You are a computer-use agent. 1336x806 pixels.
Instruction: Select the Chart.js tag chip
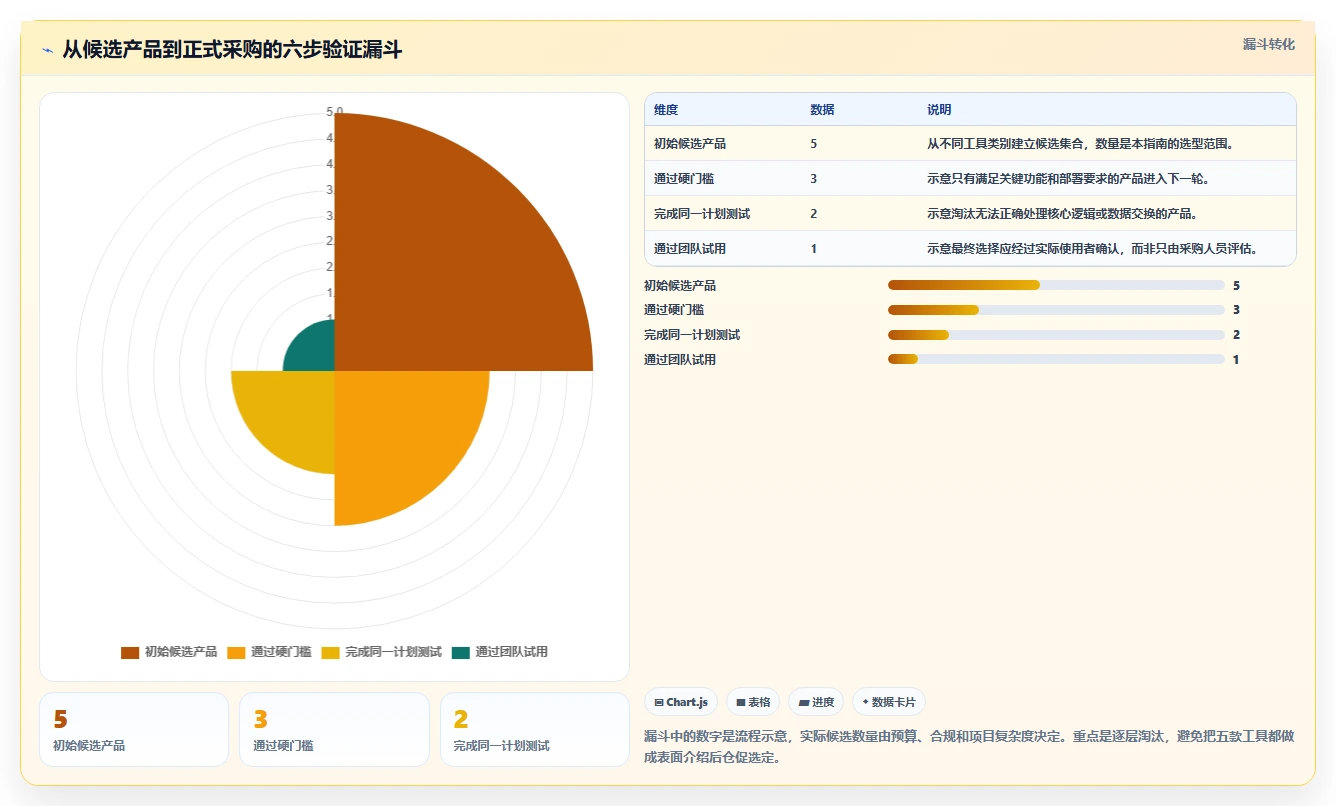(x=681, y=702)
